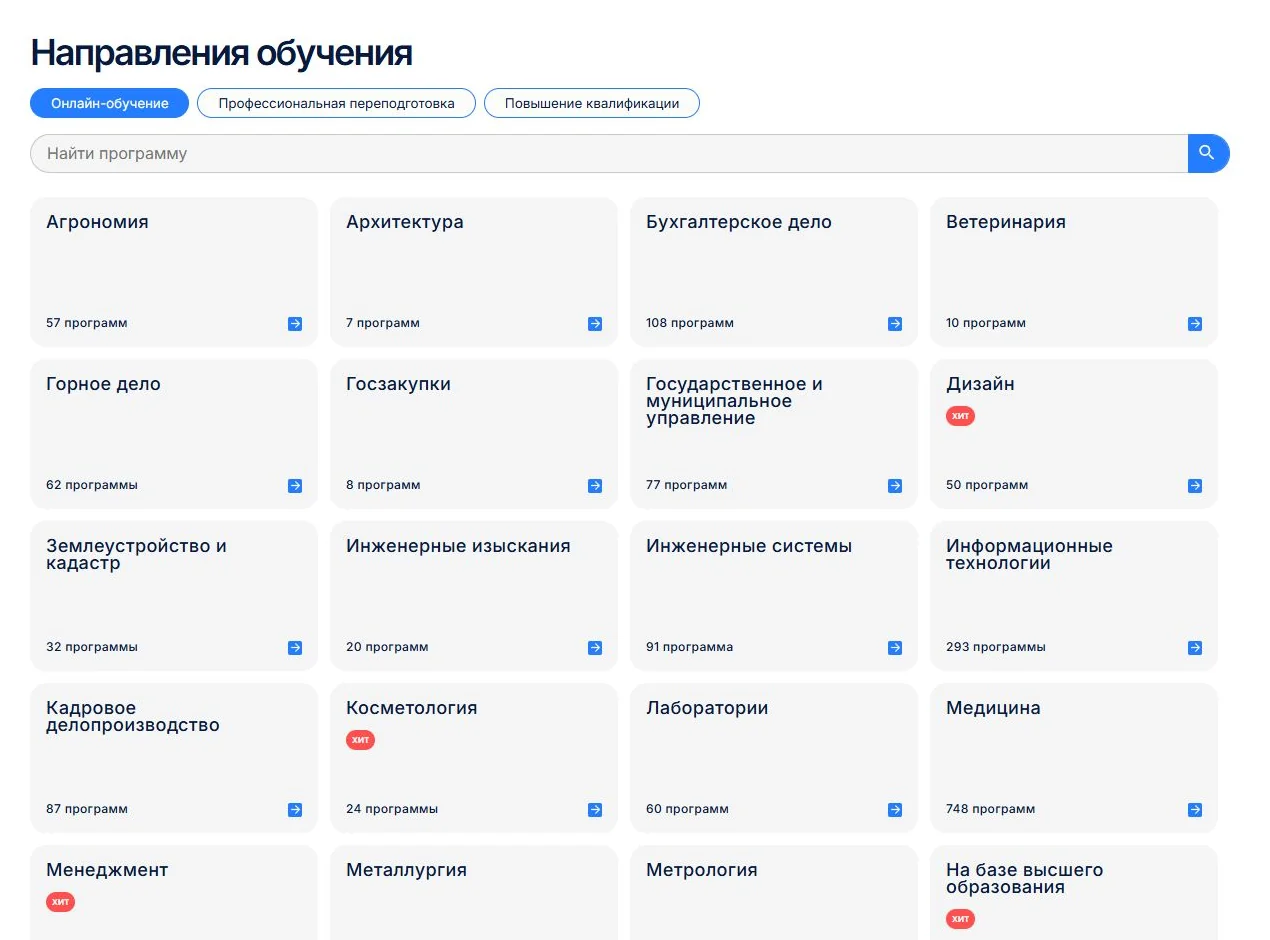This screenshot has height=940, width=1270.
Task: Focus the Найти программу search field
Action: pyautogui.click(x=609, y=153)
